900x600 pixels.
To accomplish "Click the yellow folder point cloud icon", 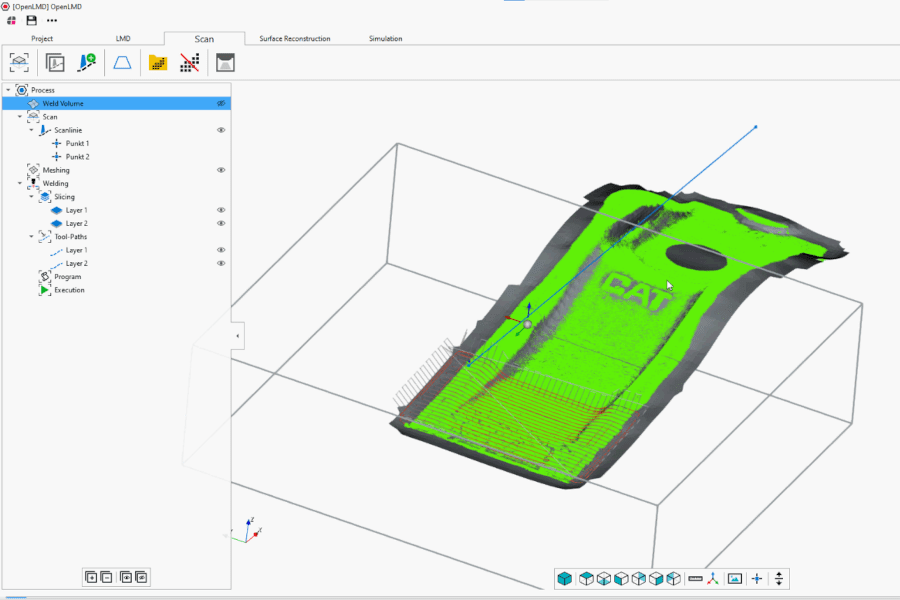I will click(x=158, y=63).
